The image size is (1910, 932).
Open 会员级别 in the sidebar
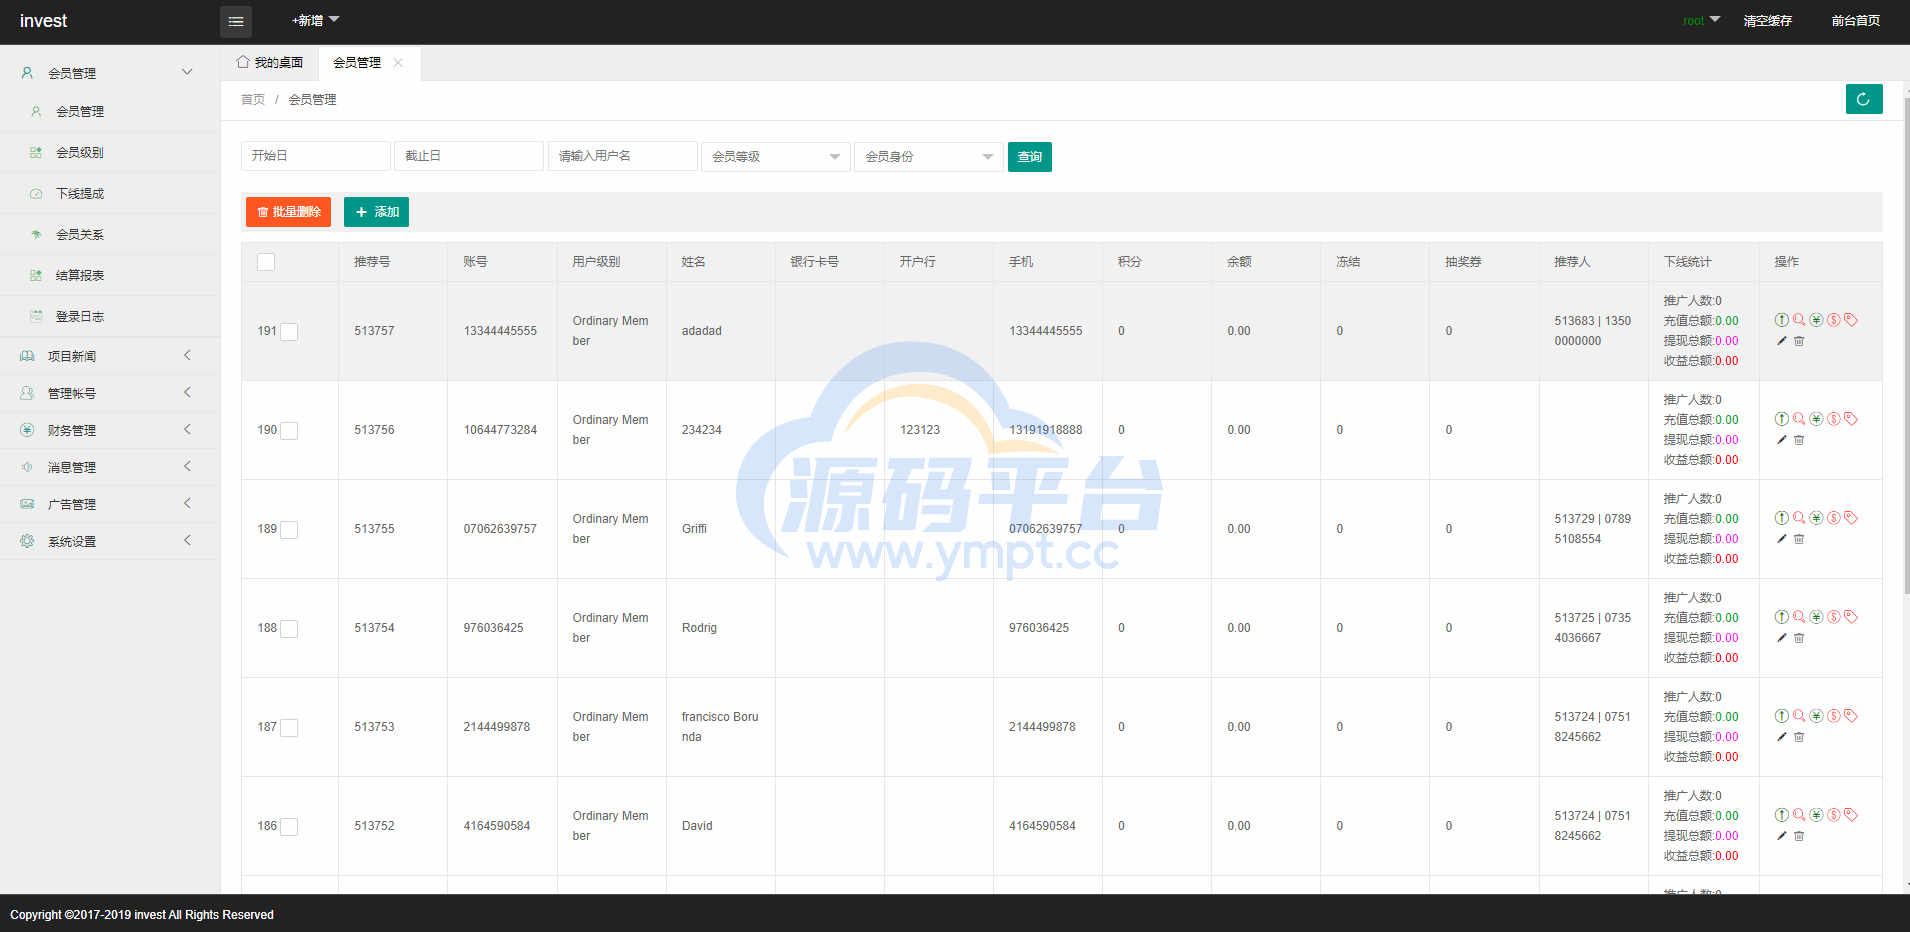pos(110,152)
